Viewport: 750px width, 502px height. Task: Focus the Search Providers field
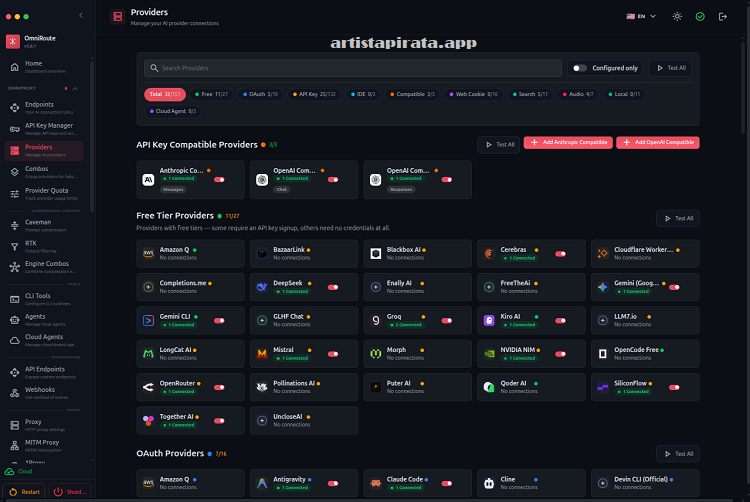click(353, 68)
